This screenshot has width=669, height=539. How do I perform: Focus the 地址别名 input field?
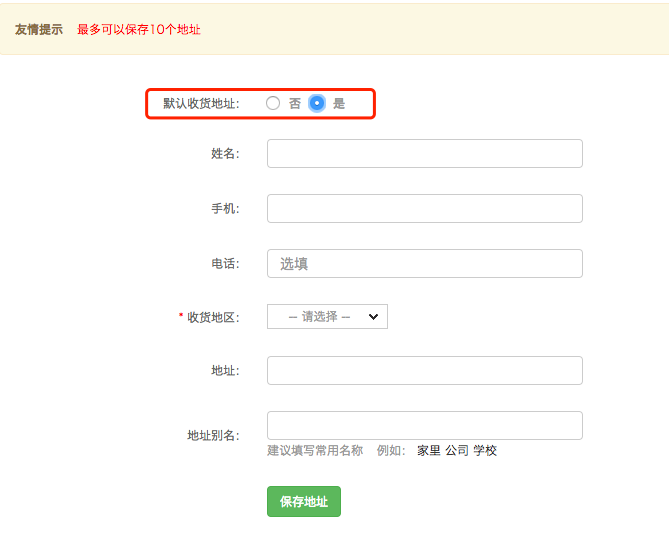[x=425, y=425]
